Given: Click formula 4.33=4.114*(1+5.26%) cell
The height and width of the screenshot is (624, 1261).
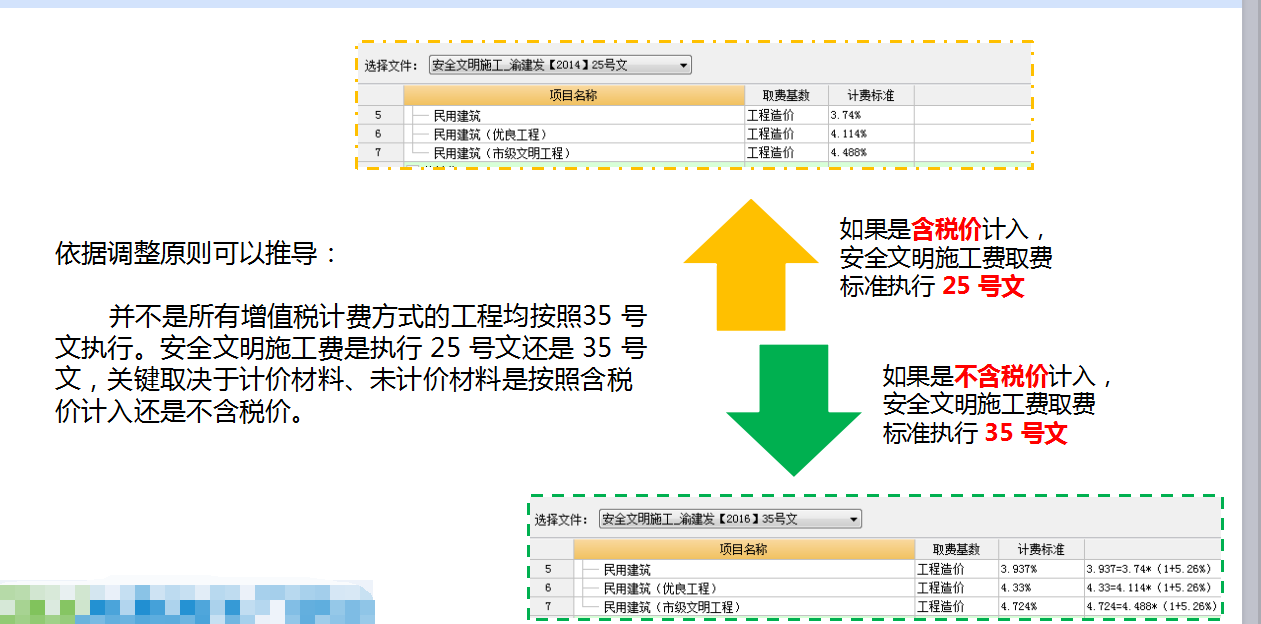Looking at the screenshot, I should tap(1150, 588).
